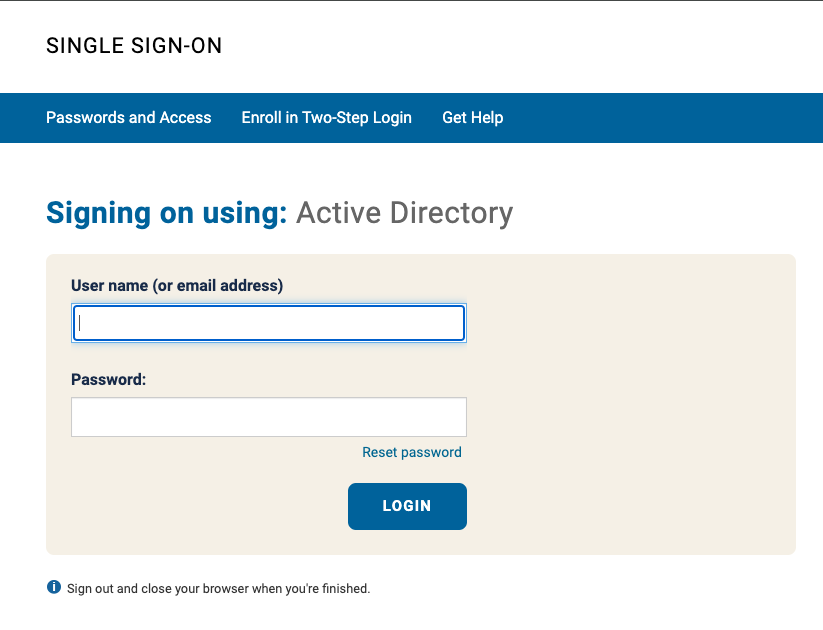Focus the Password input field
The height and width of the screenshot is (630, 823).
[269, 417]
